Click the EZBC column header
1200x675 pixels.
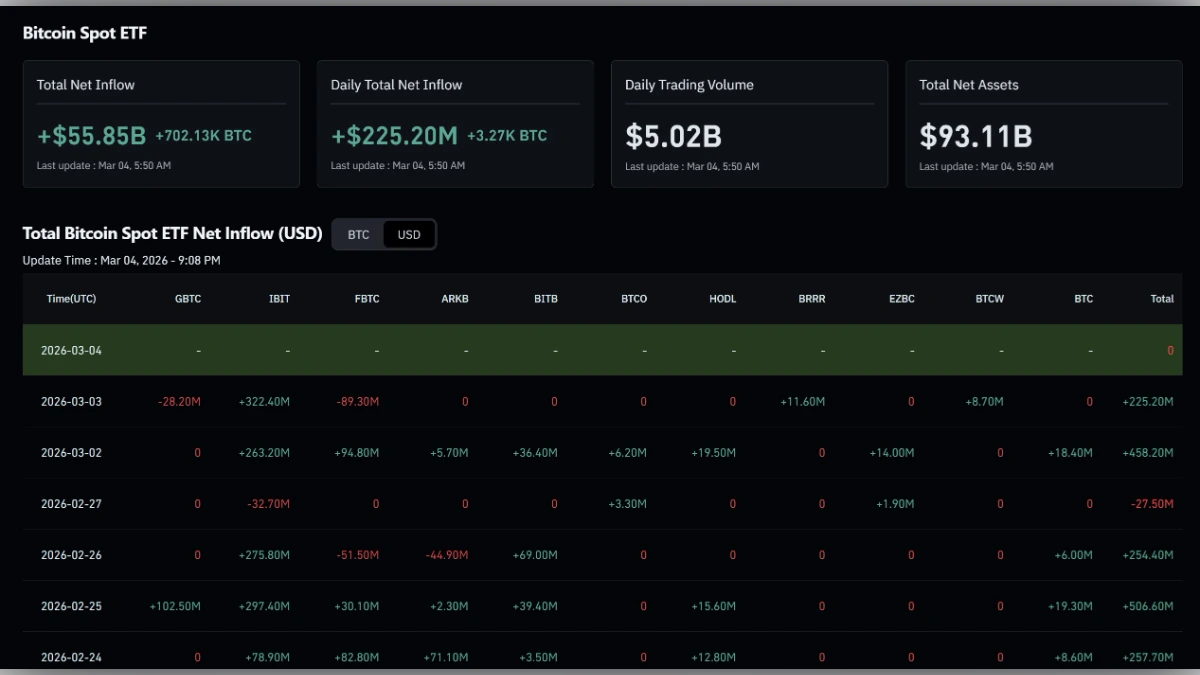click(901, 298)
